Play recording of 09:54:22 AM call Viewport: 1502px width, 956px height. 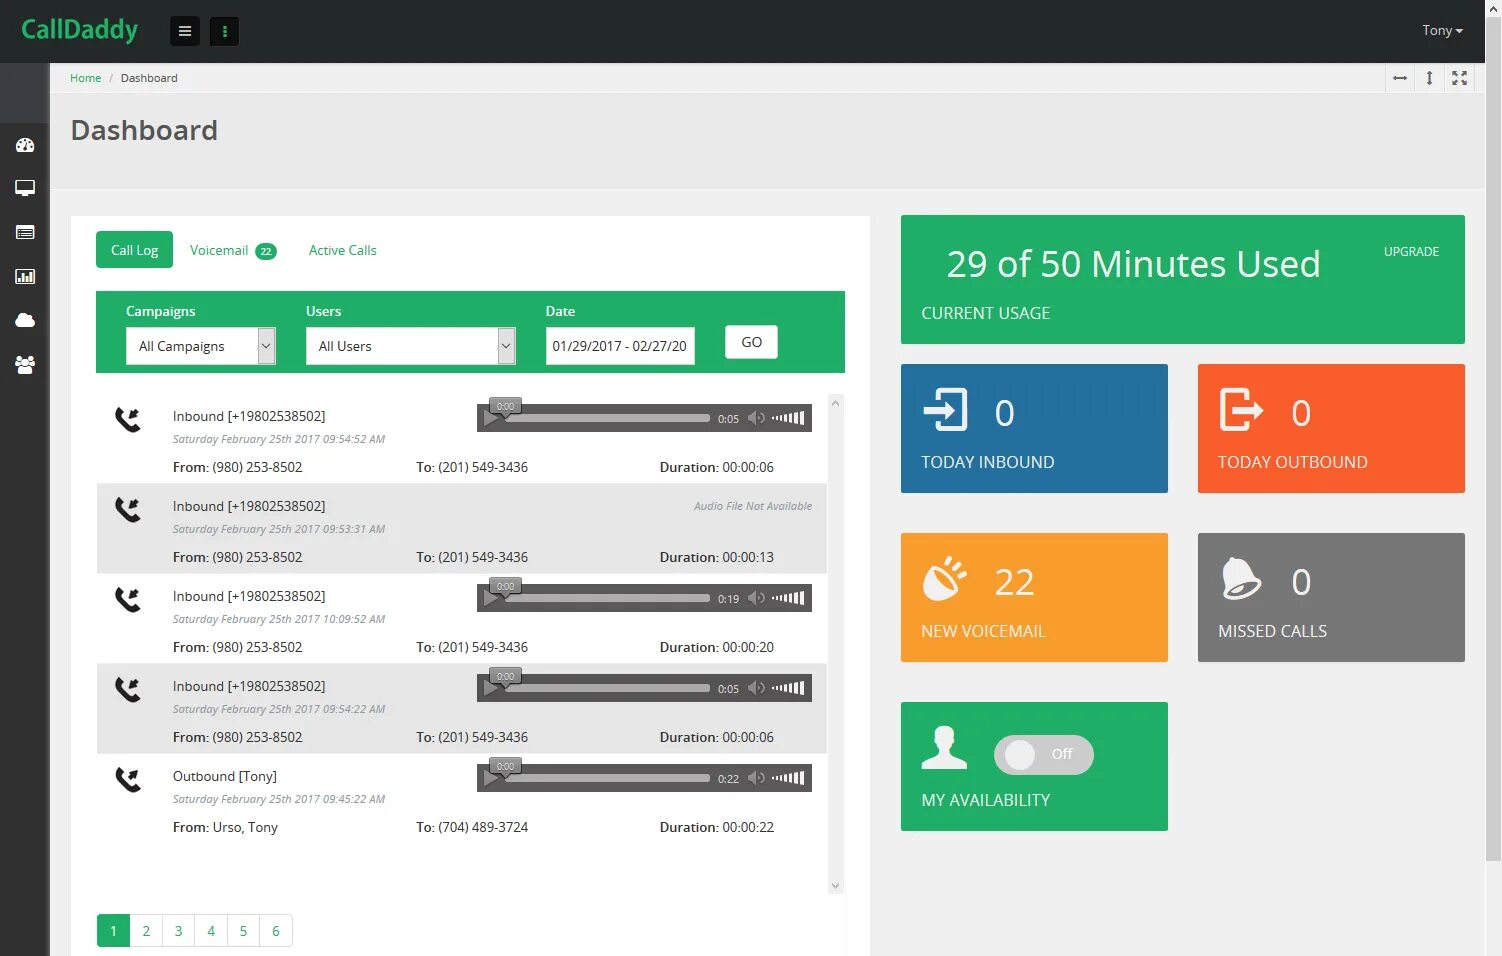coord(491,689)
